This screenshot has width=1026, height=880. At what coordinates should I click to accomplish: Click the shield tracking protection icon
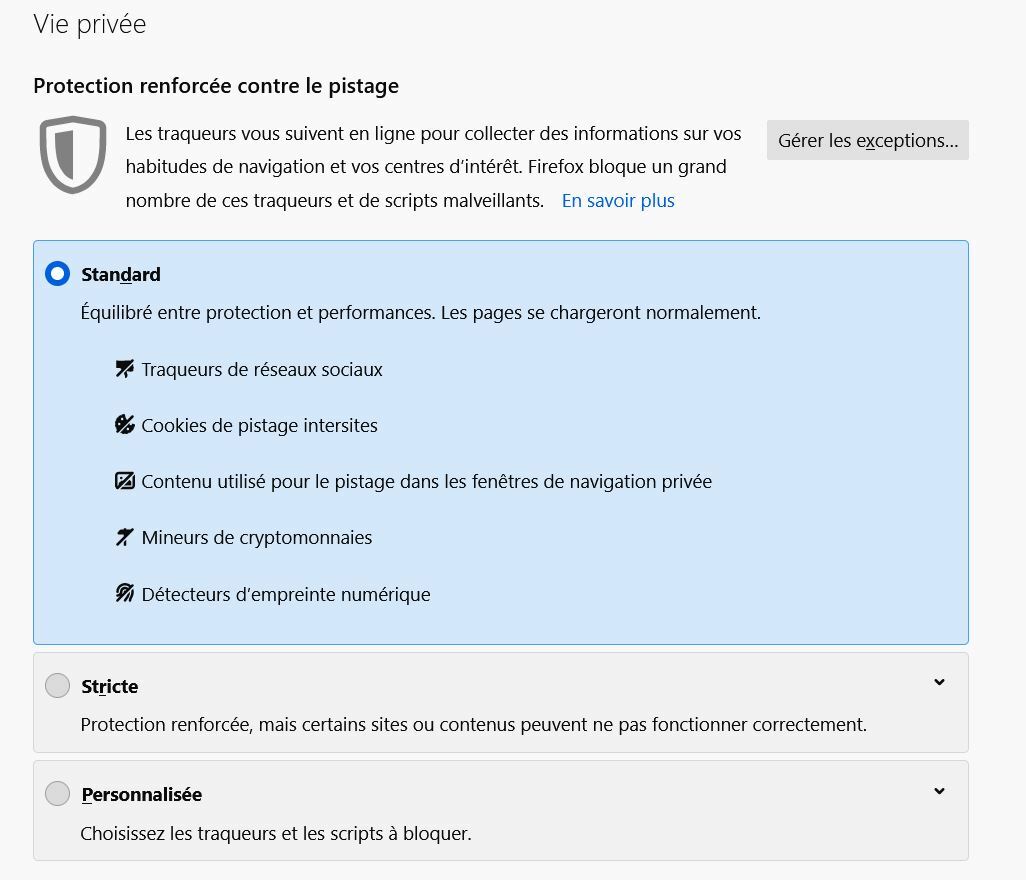coord(73,154)
